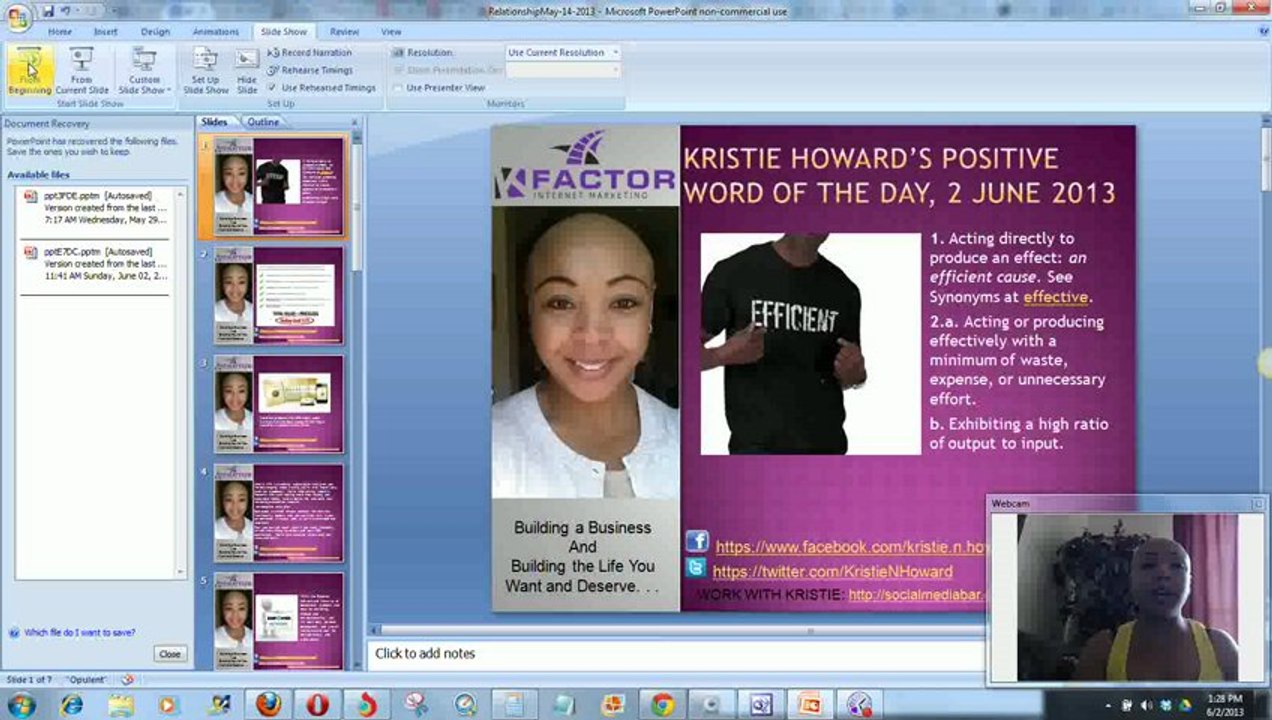Close the Webcam window
The height and width of the screenshot is (720, 1272).
point(1258,503)
